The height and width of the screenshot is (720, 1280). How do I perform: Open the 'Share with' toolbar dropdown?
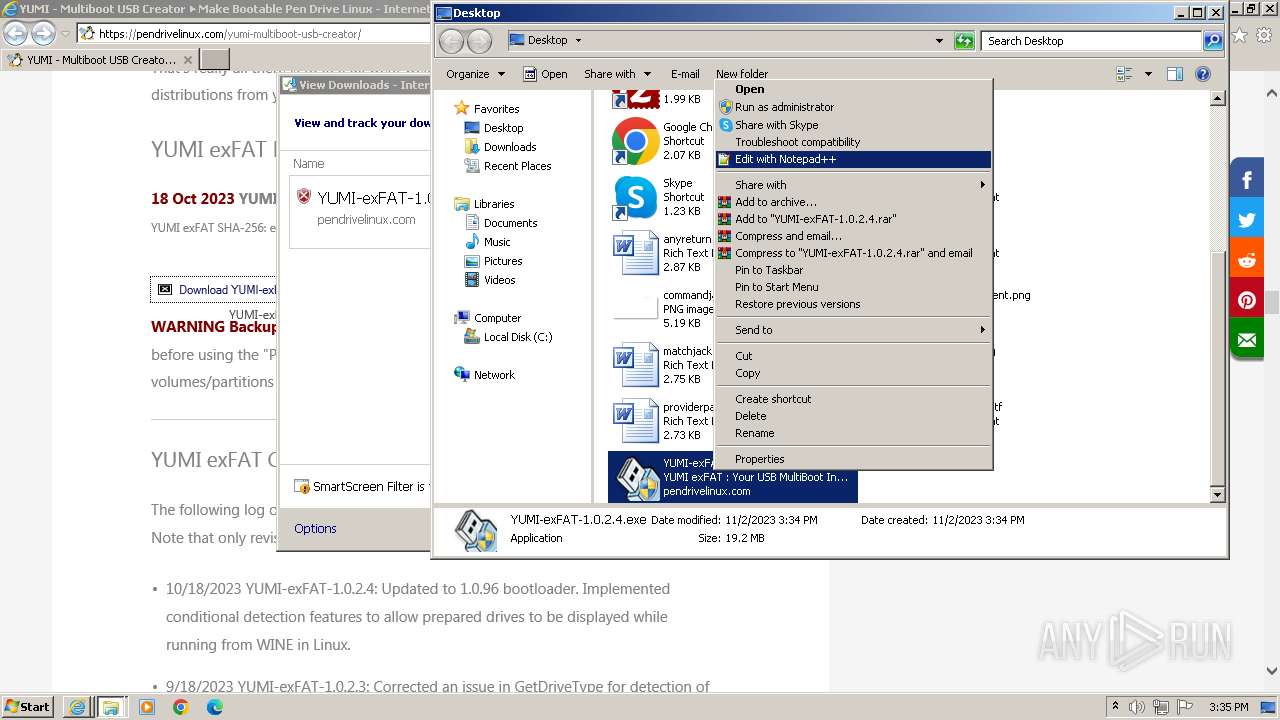coord(617,74)
